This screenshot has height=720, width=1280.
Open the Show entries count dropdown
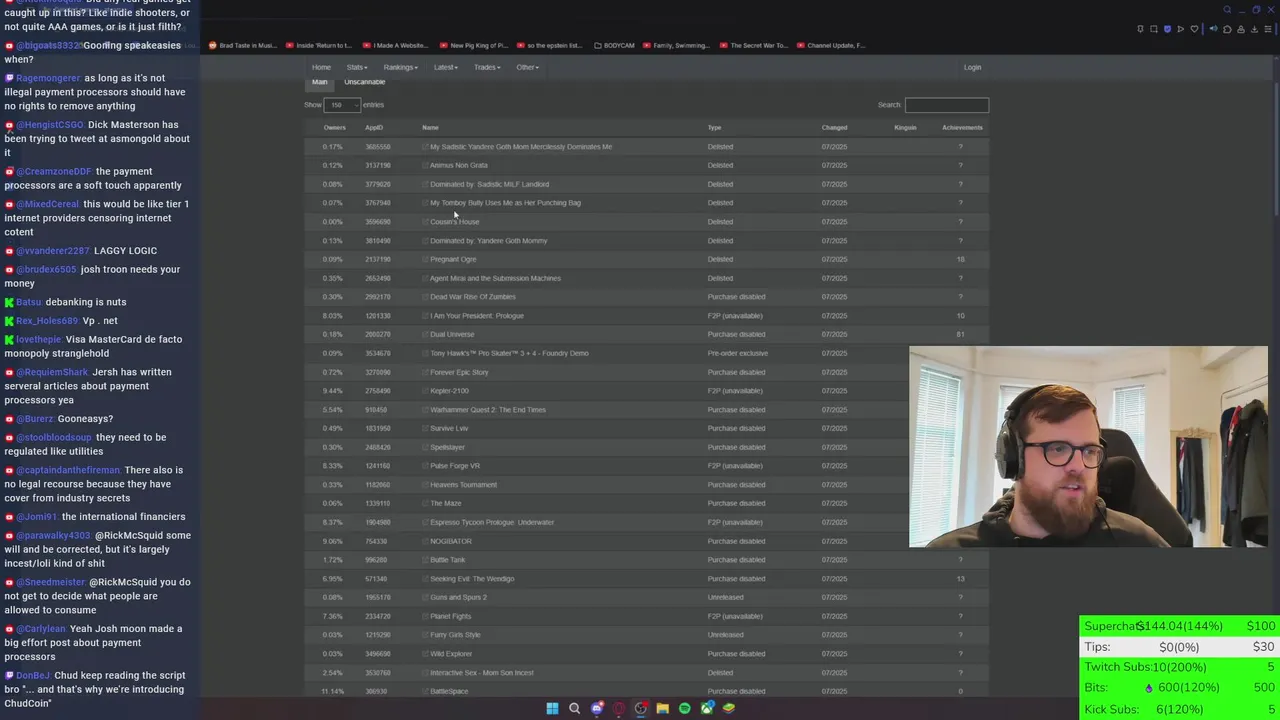pyautogui.click(x=342, y=105)
